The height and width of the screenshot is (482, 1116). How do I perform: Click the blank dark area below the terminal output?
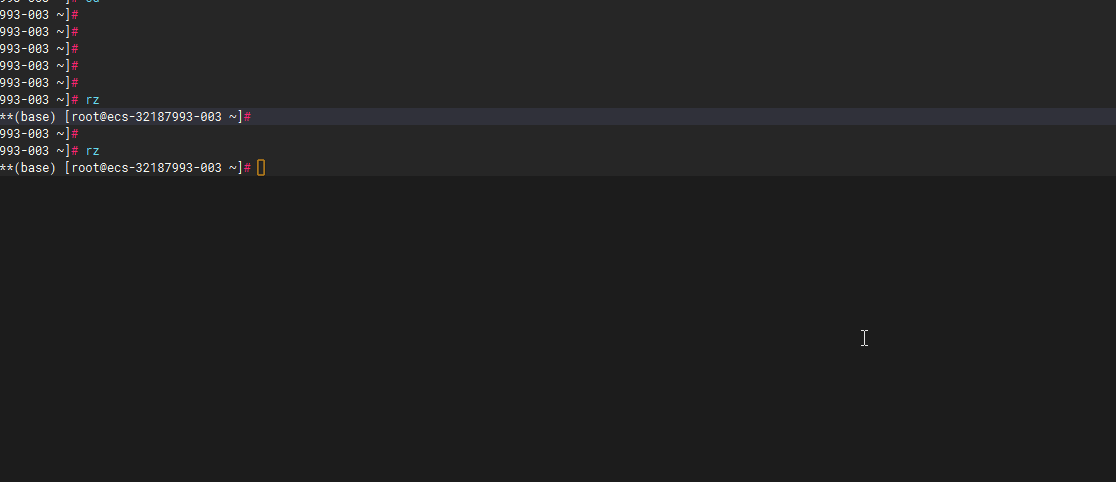tap(558, 329)
